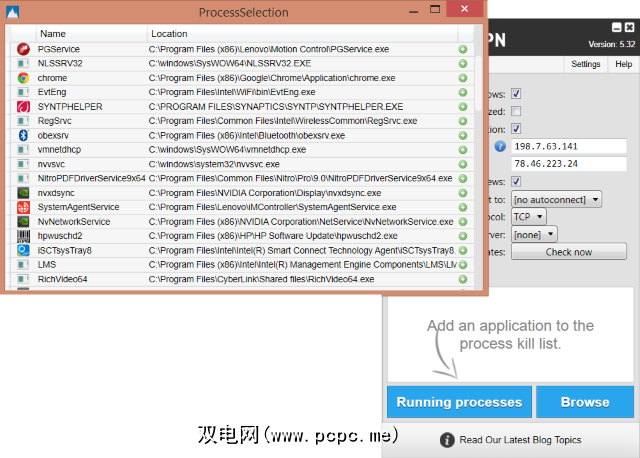640x458 pixels.
Task: Click the ProcessSelection title bar app icon
Action: (13, 12)
